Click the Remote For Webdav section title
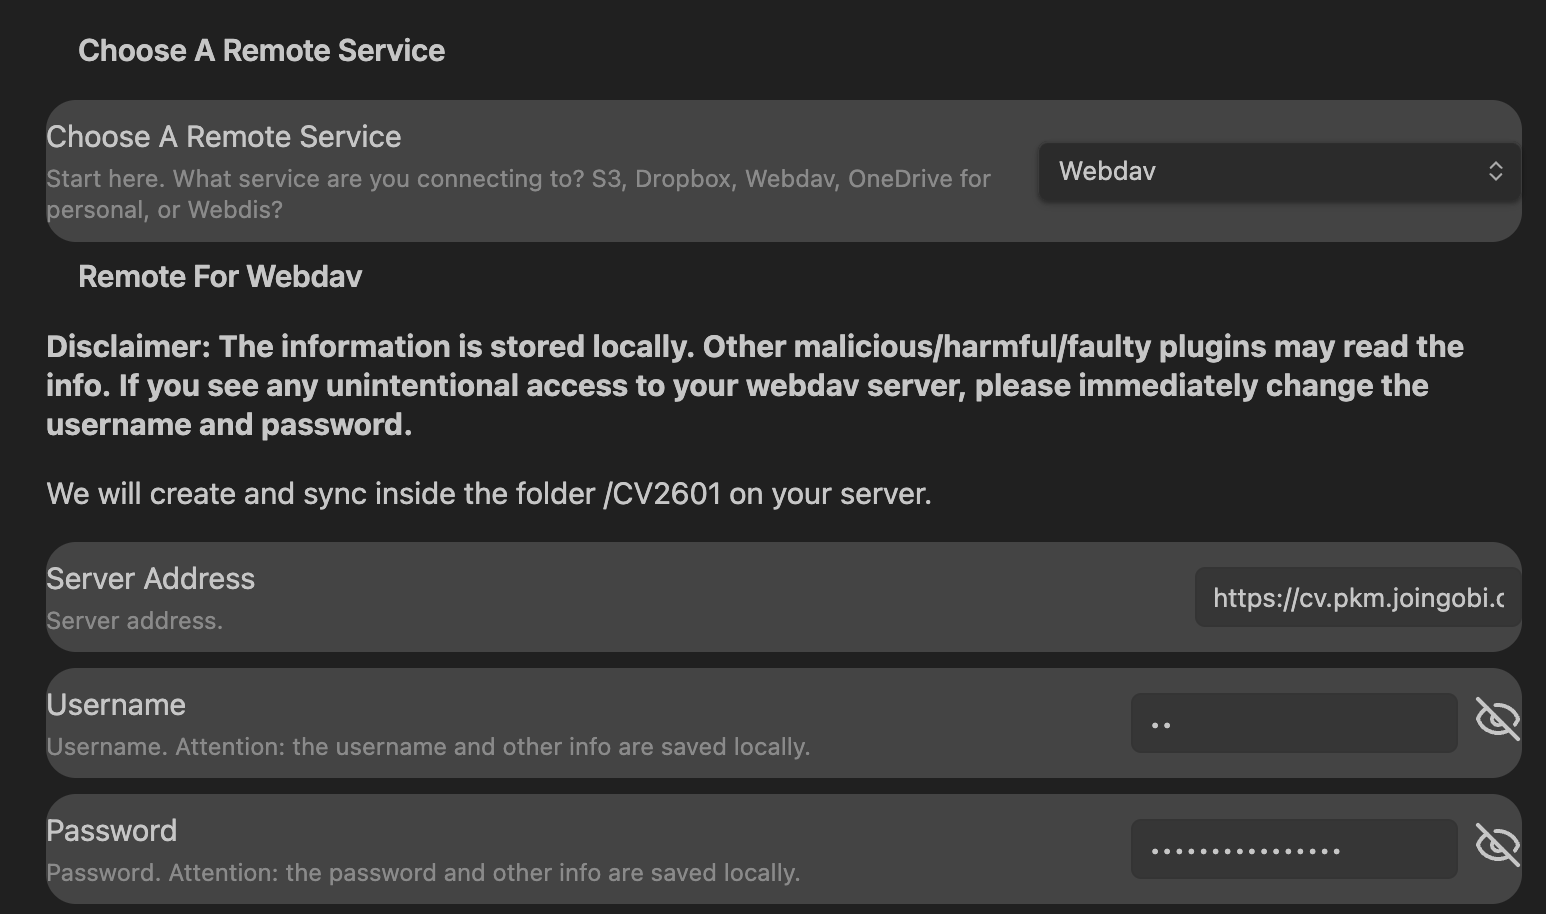Viewport: 1546px width, 914px height. coord(220,276)
